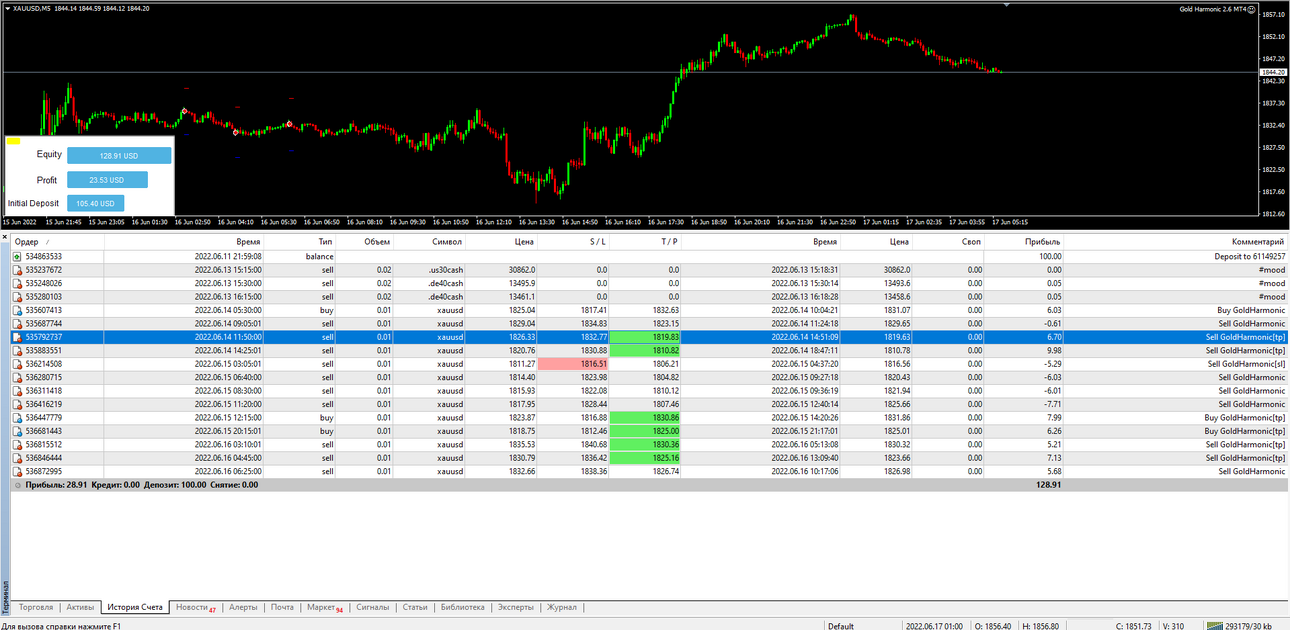This screenshot has height=630, width=1290.
Task: Click the buy order icon beside 536681443
Action: (x=17, y=431)
